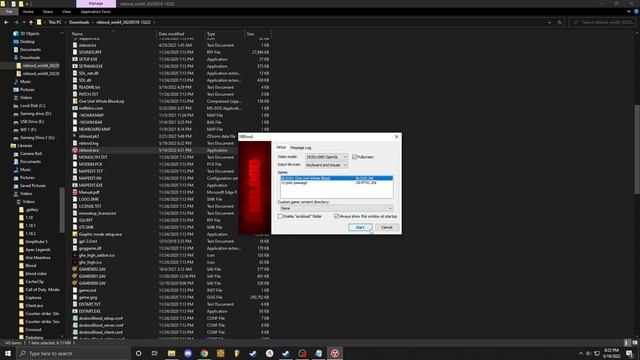Open the Share ribbon tab
Image resolution: width=640 pixels, height=360 pixels.
tap(48, 12)
